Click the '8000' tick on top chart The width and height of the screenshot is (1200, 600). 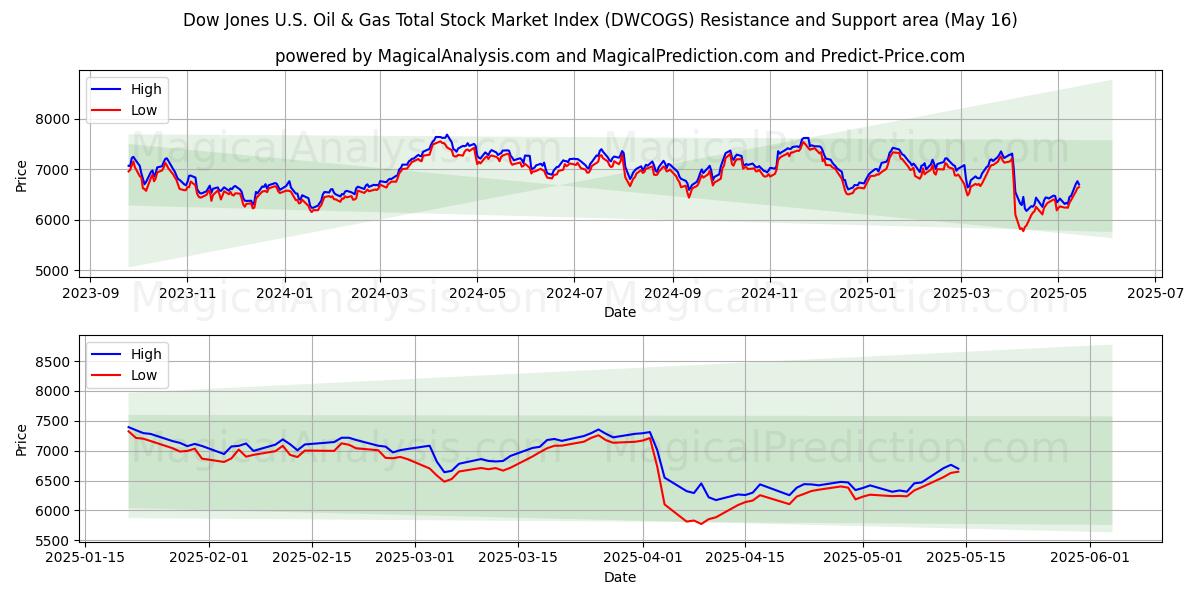point(54,119)
